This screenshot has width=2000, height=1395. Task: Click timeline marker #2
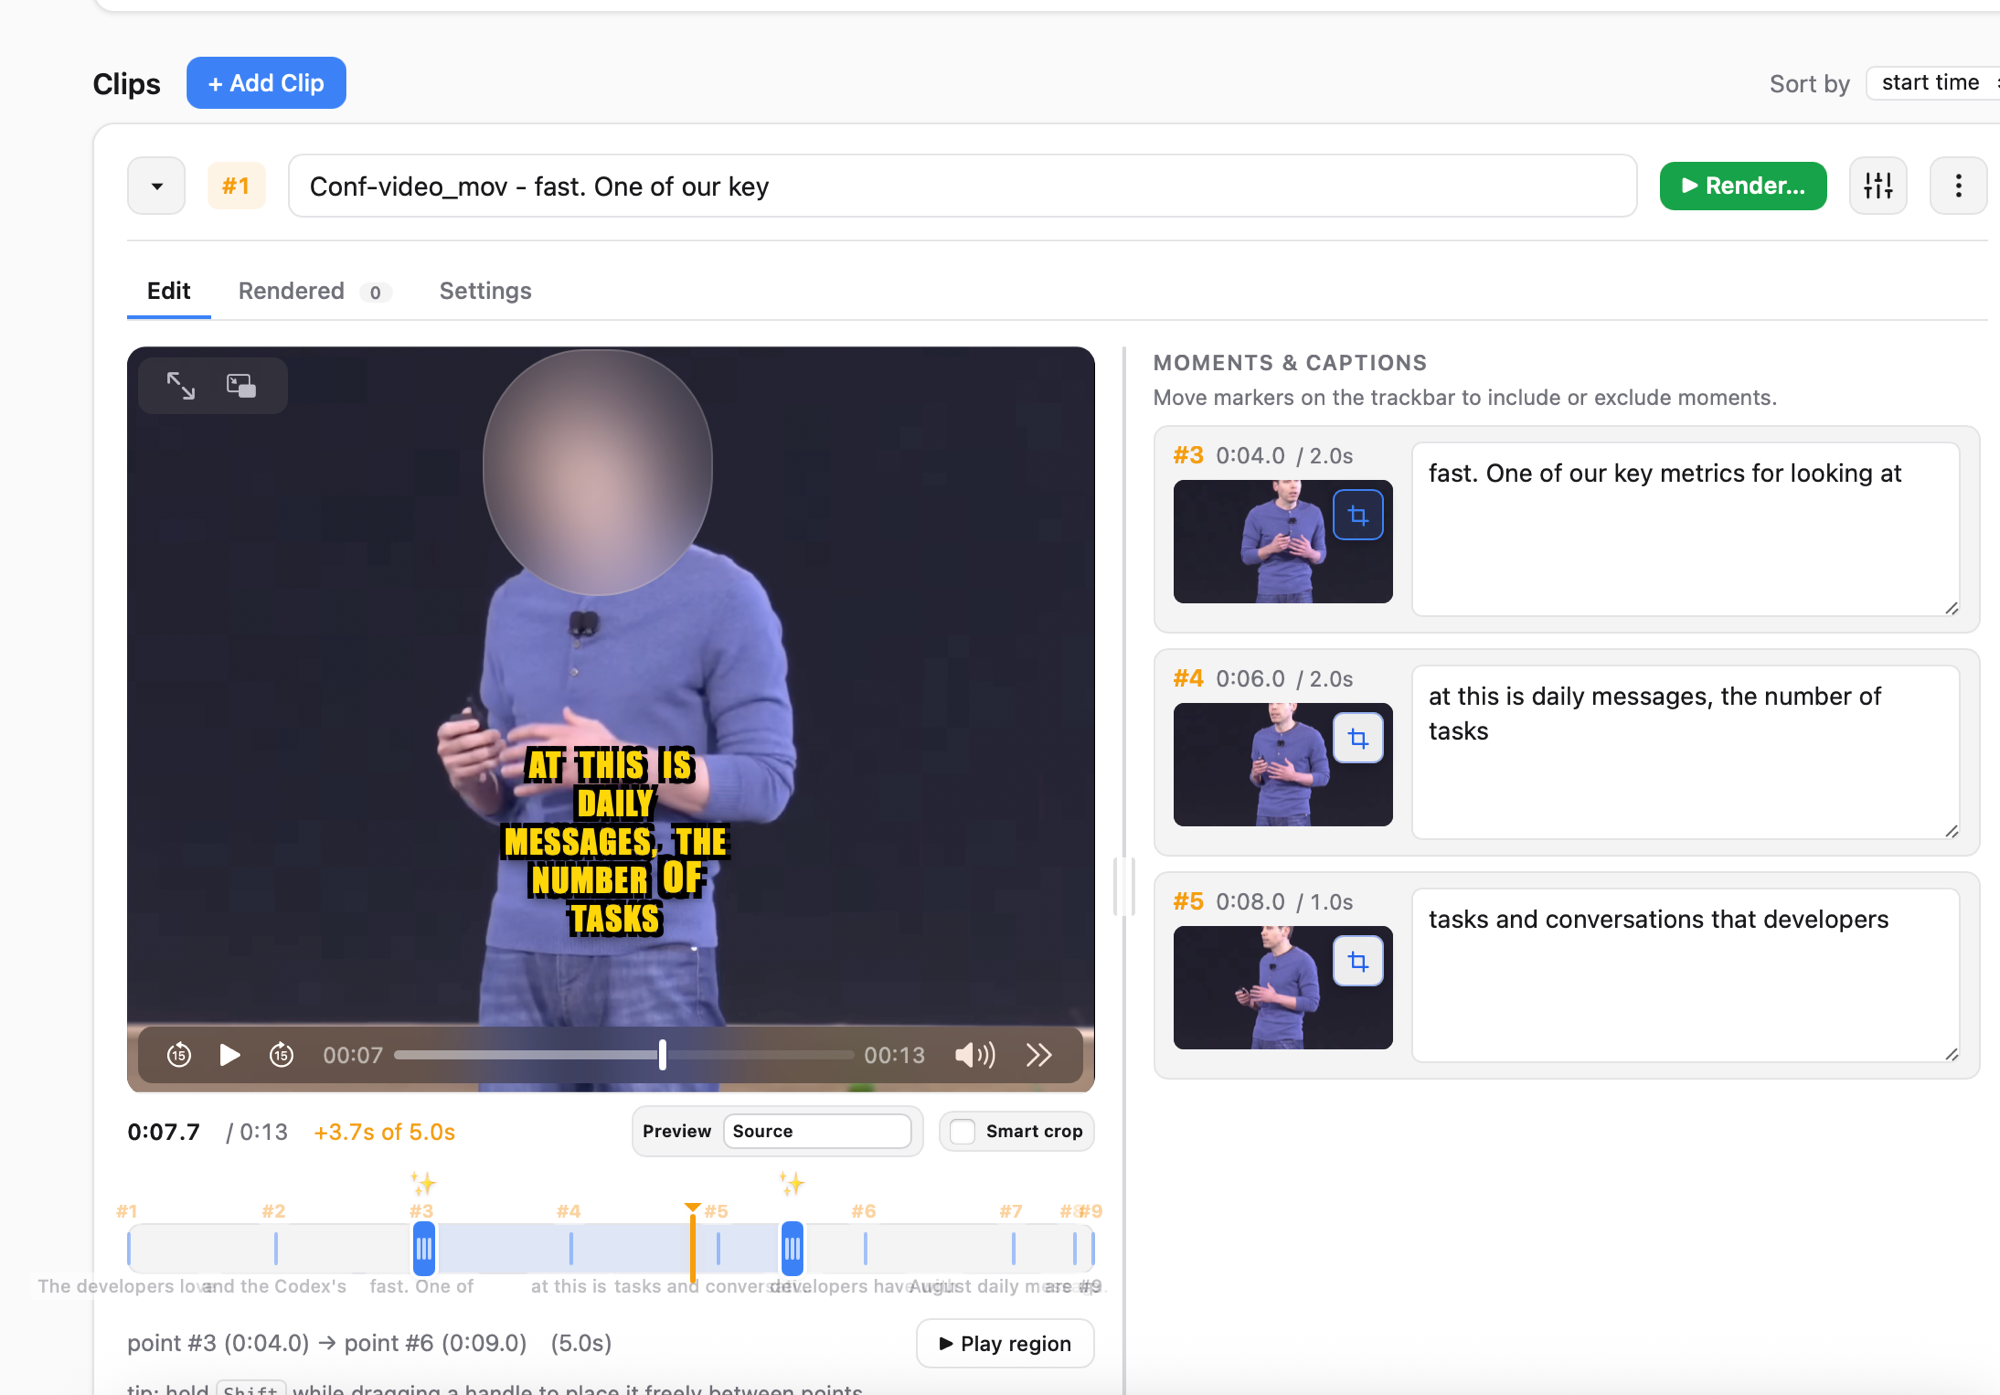point(276,1248)
